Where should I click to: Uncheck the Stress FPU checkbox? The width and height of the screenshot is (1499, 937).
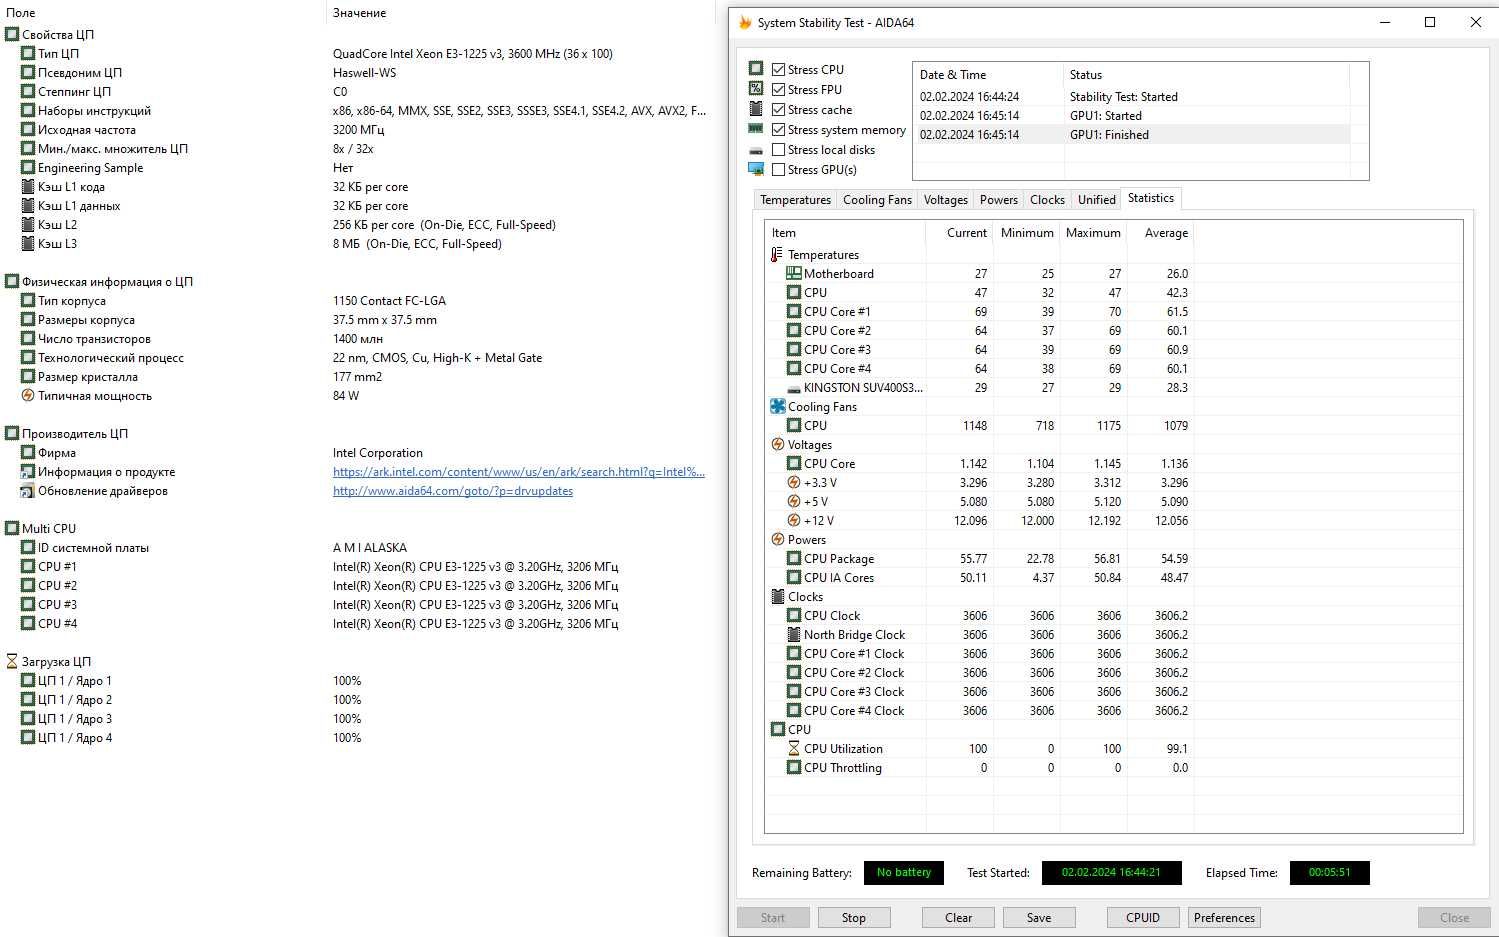778,90
